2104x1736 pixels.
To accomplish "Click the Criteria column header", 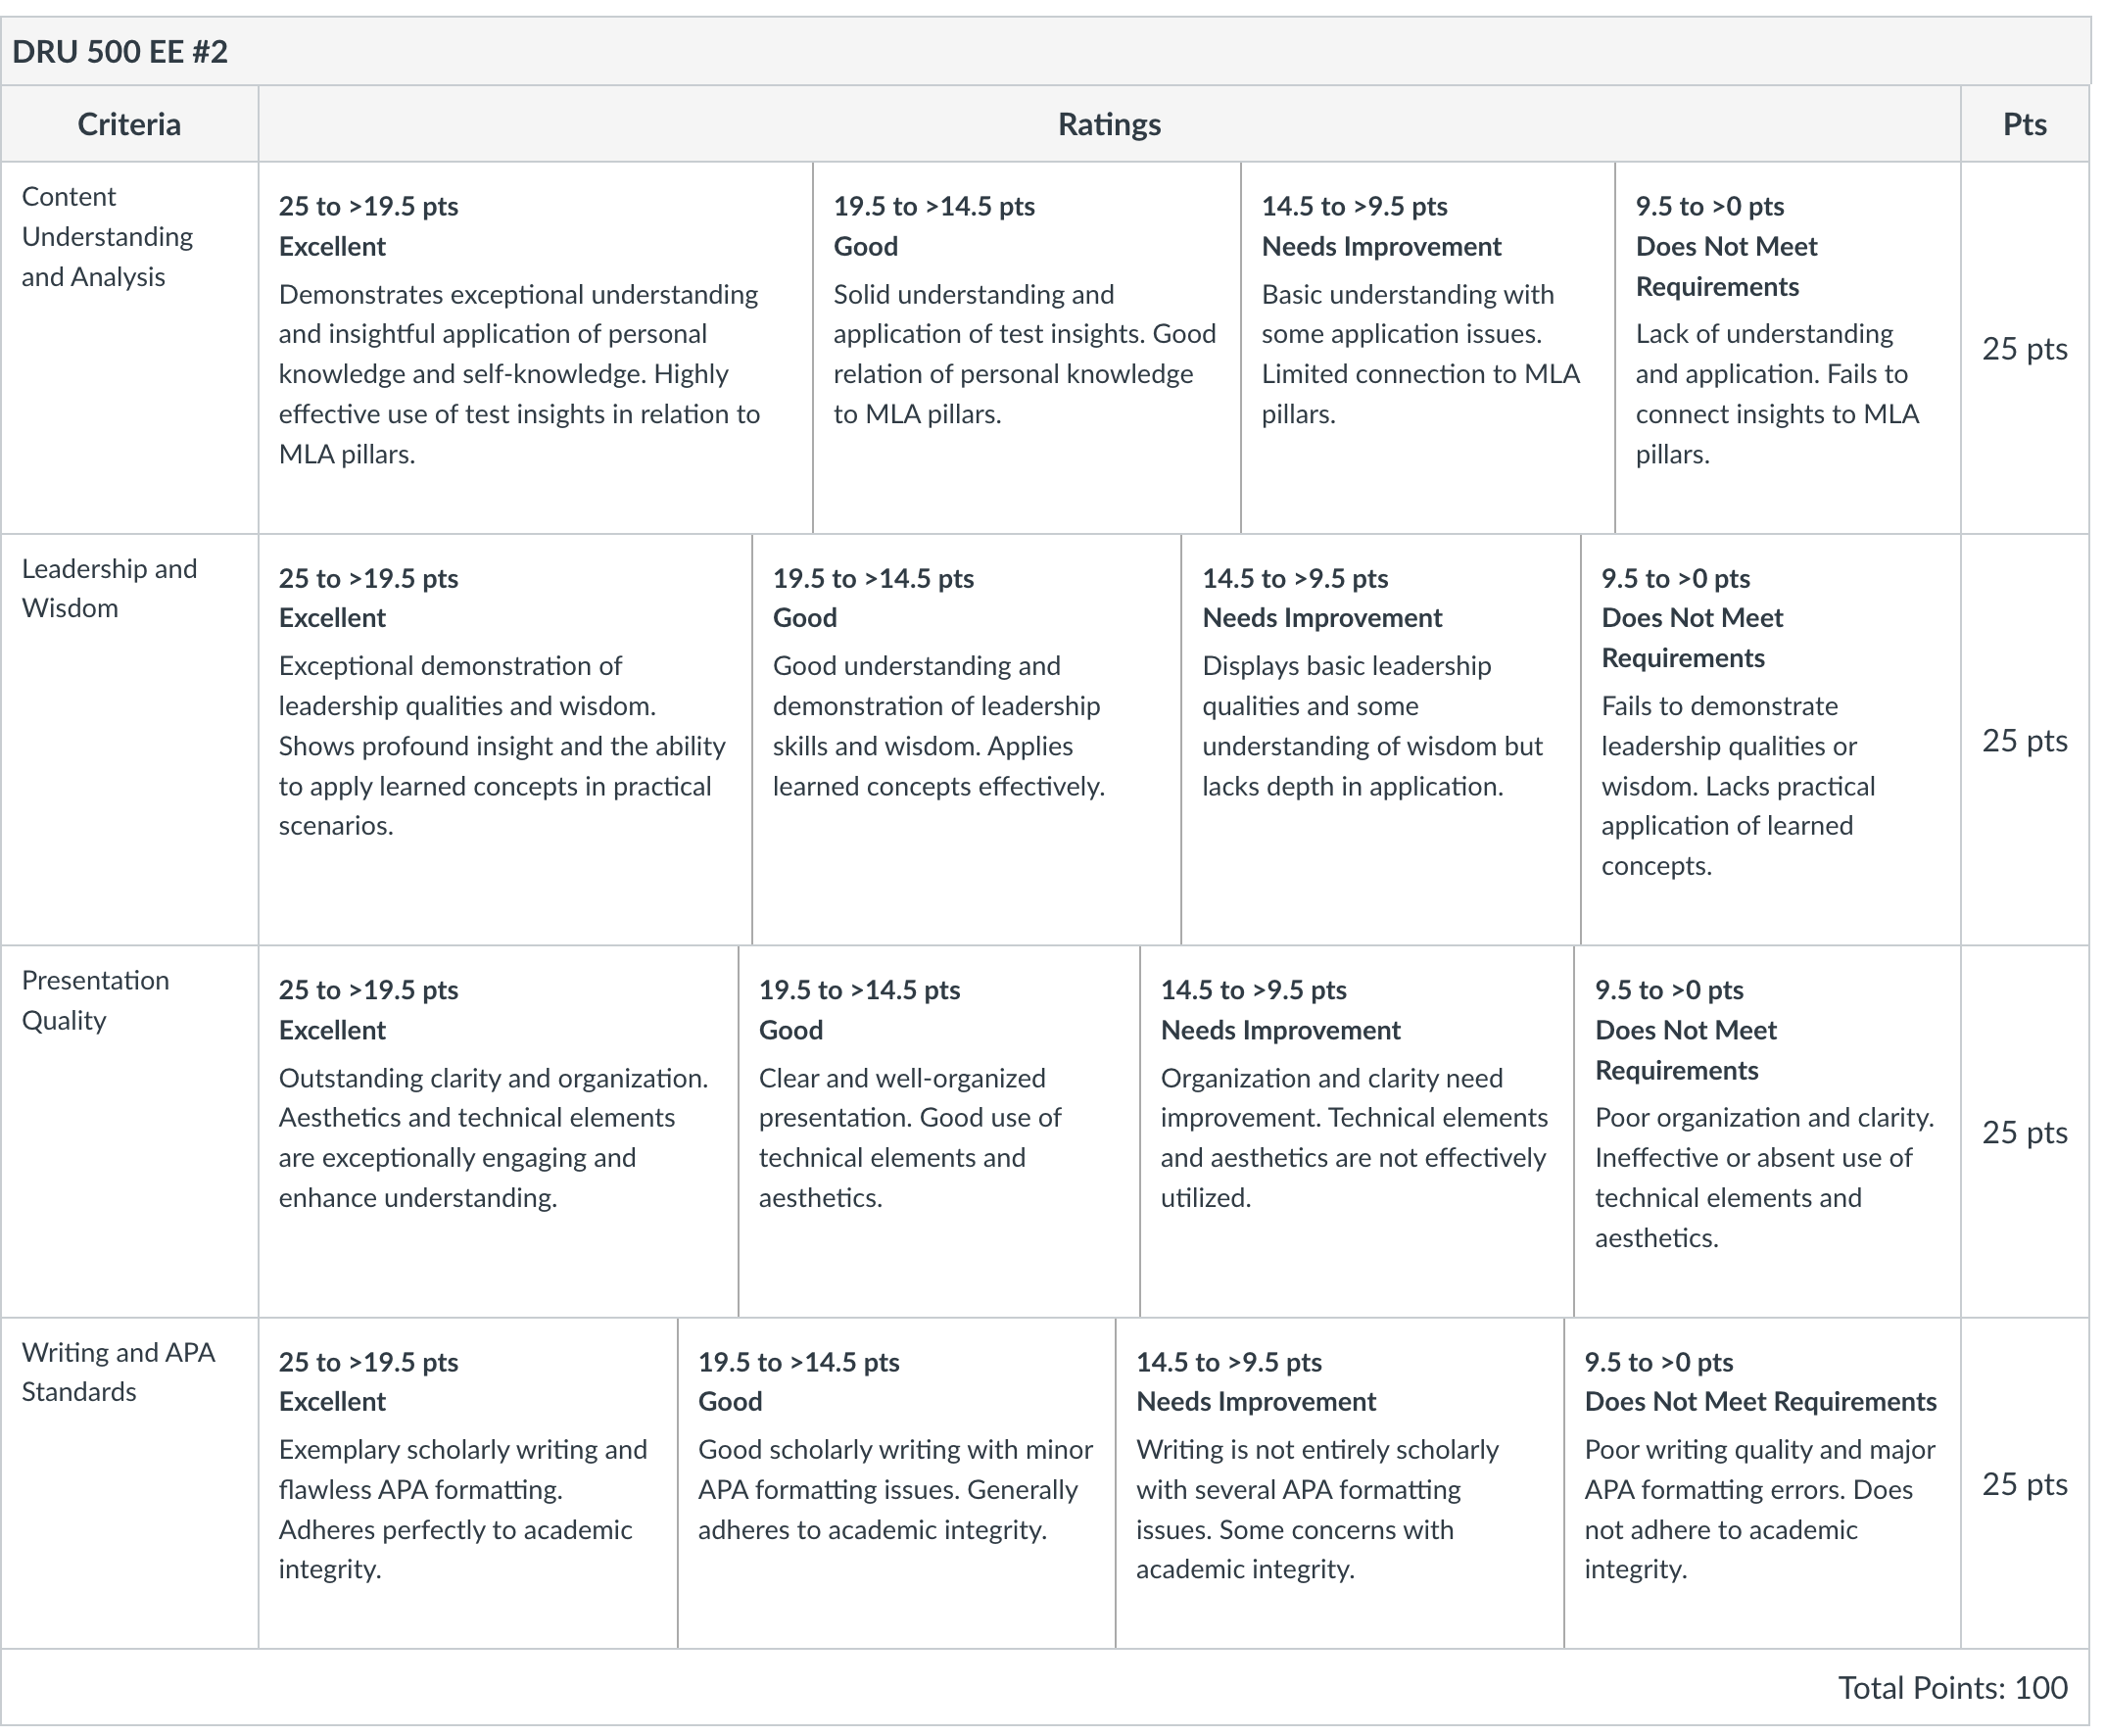I will pyautogui.click(x=129, y=124).
